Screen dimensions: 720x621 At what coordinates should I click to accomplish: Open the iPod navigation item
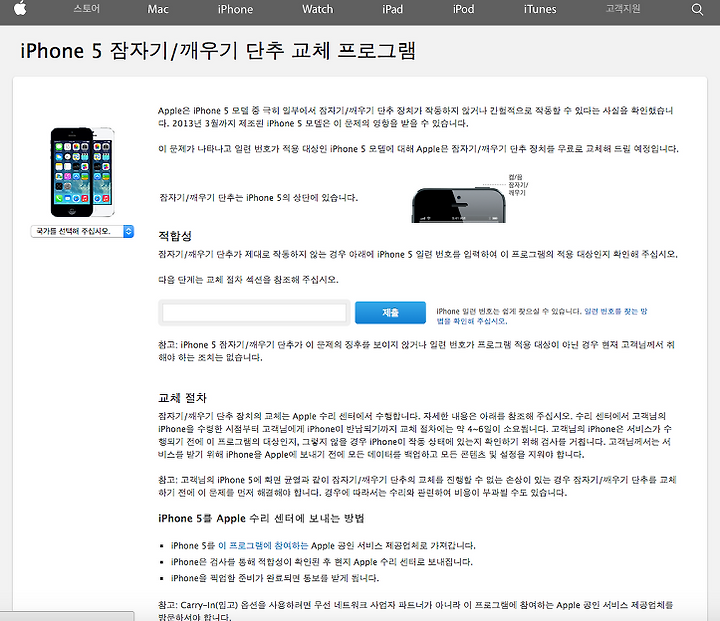click(463, 9)
